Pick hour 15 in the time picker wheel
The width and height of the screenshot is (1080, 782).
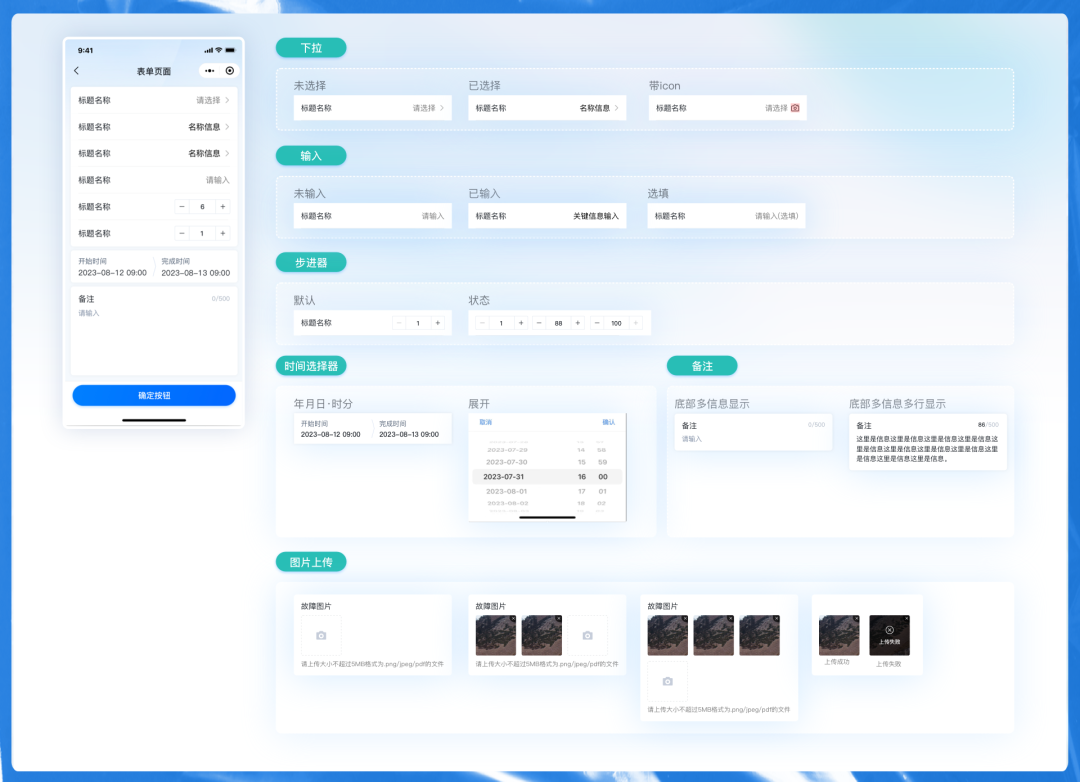582,462
